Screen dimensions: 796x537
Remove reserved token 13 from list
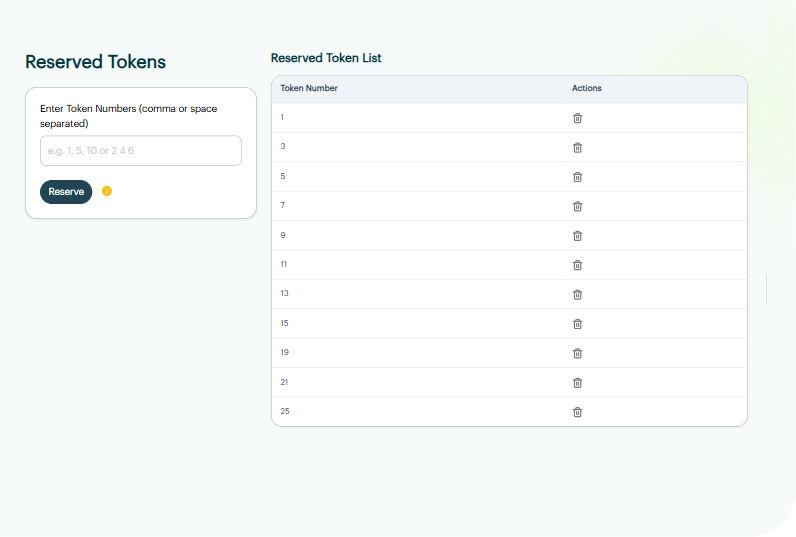tap(577, 294)
